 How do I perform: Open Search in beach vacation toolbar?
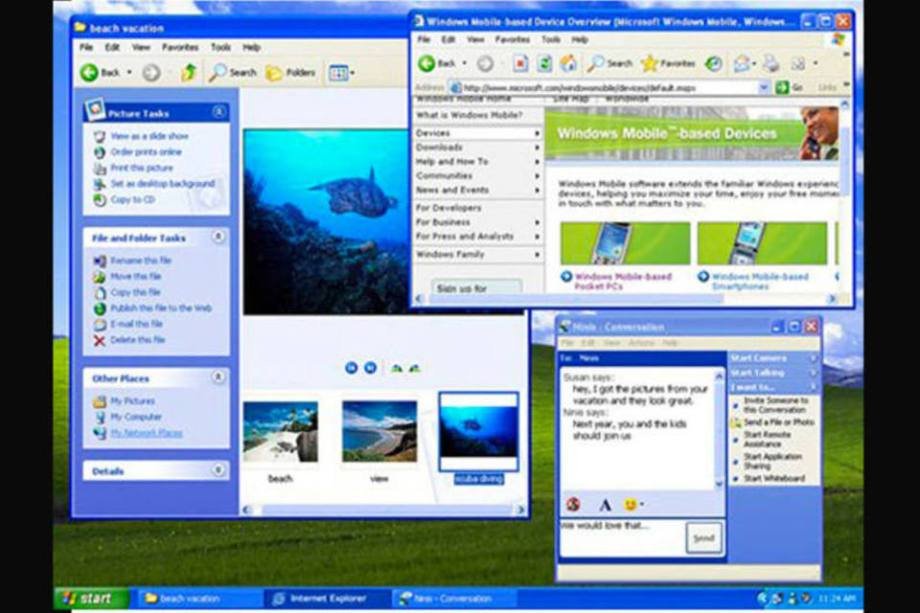(234, 73)
